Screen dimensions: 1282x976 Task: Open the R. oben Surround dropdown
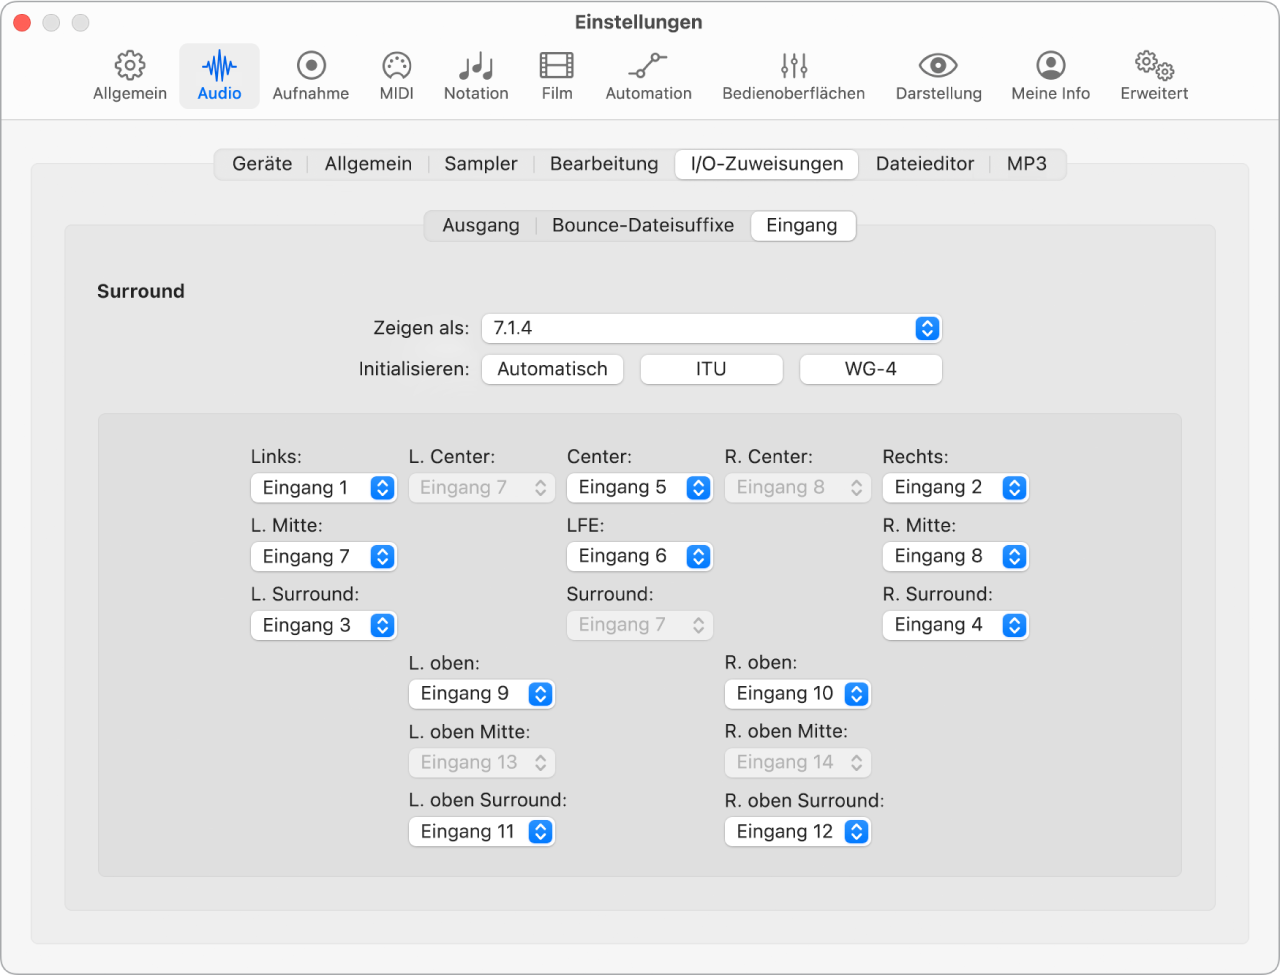[x=797, y=831]
